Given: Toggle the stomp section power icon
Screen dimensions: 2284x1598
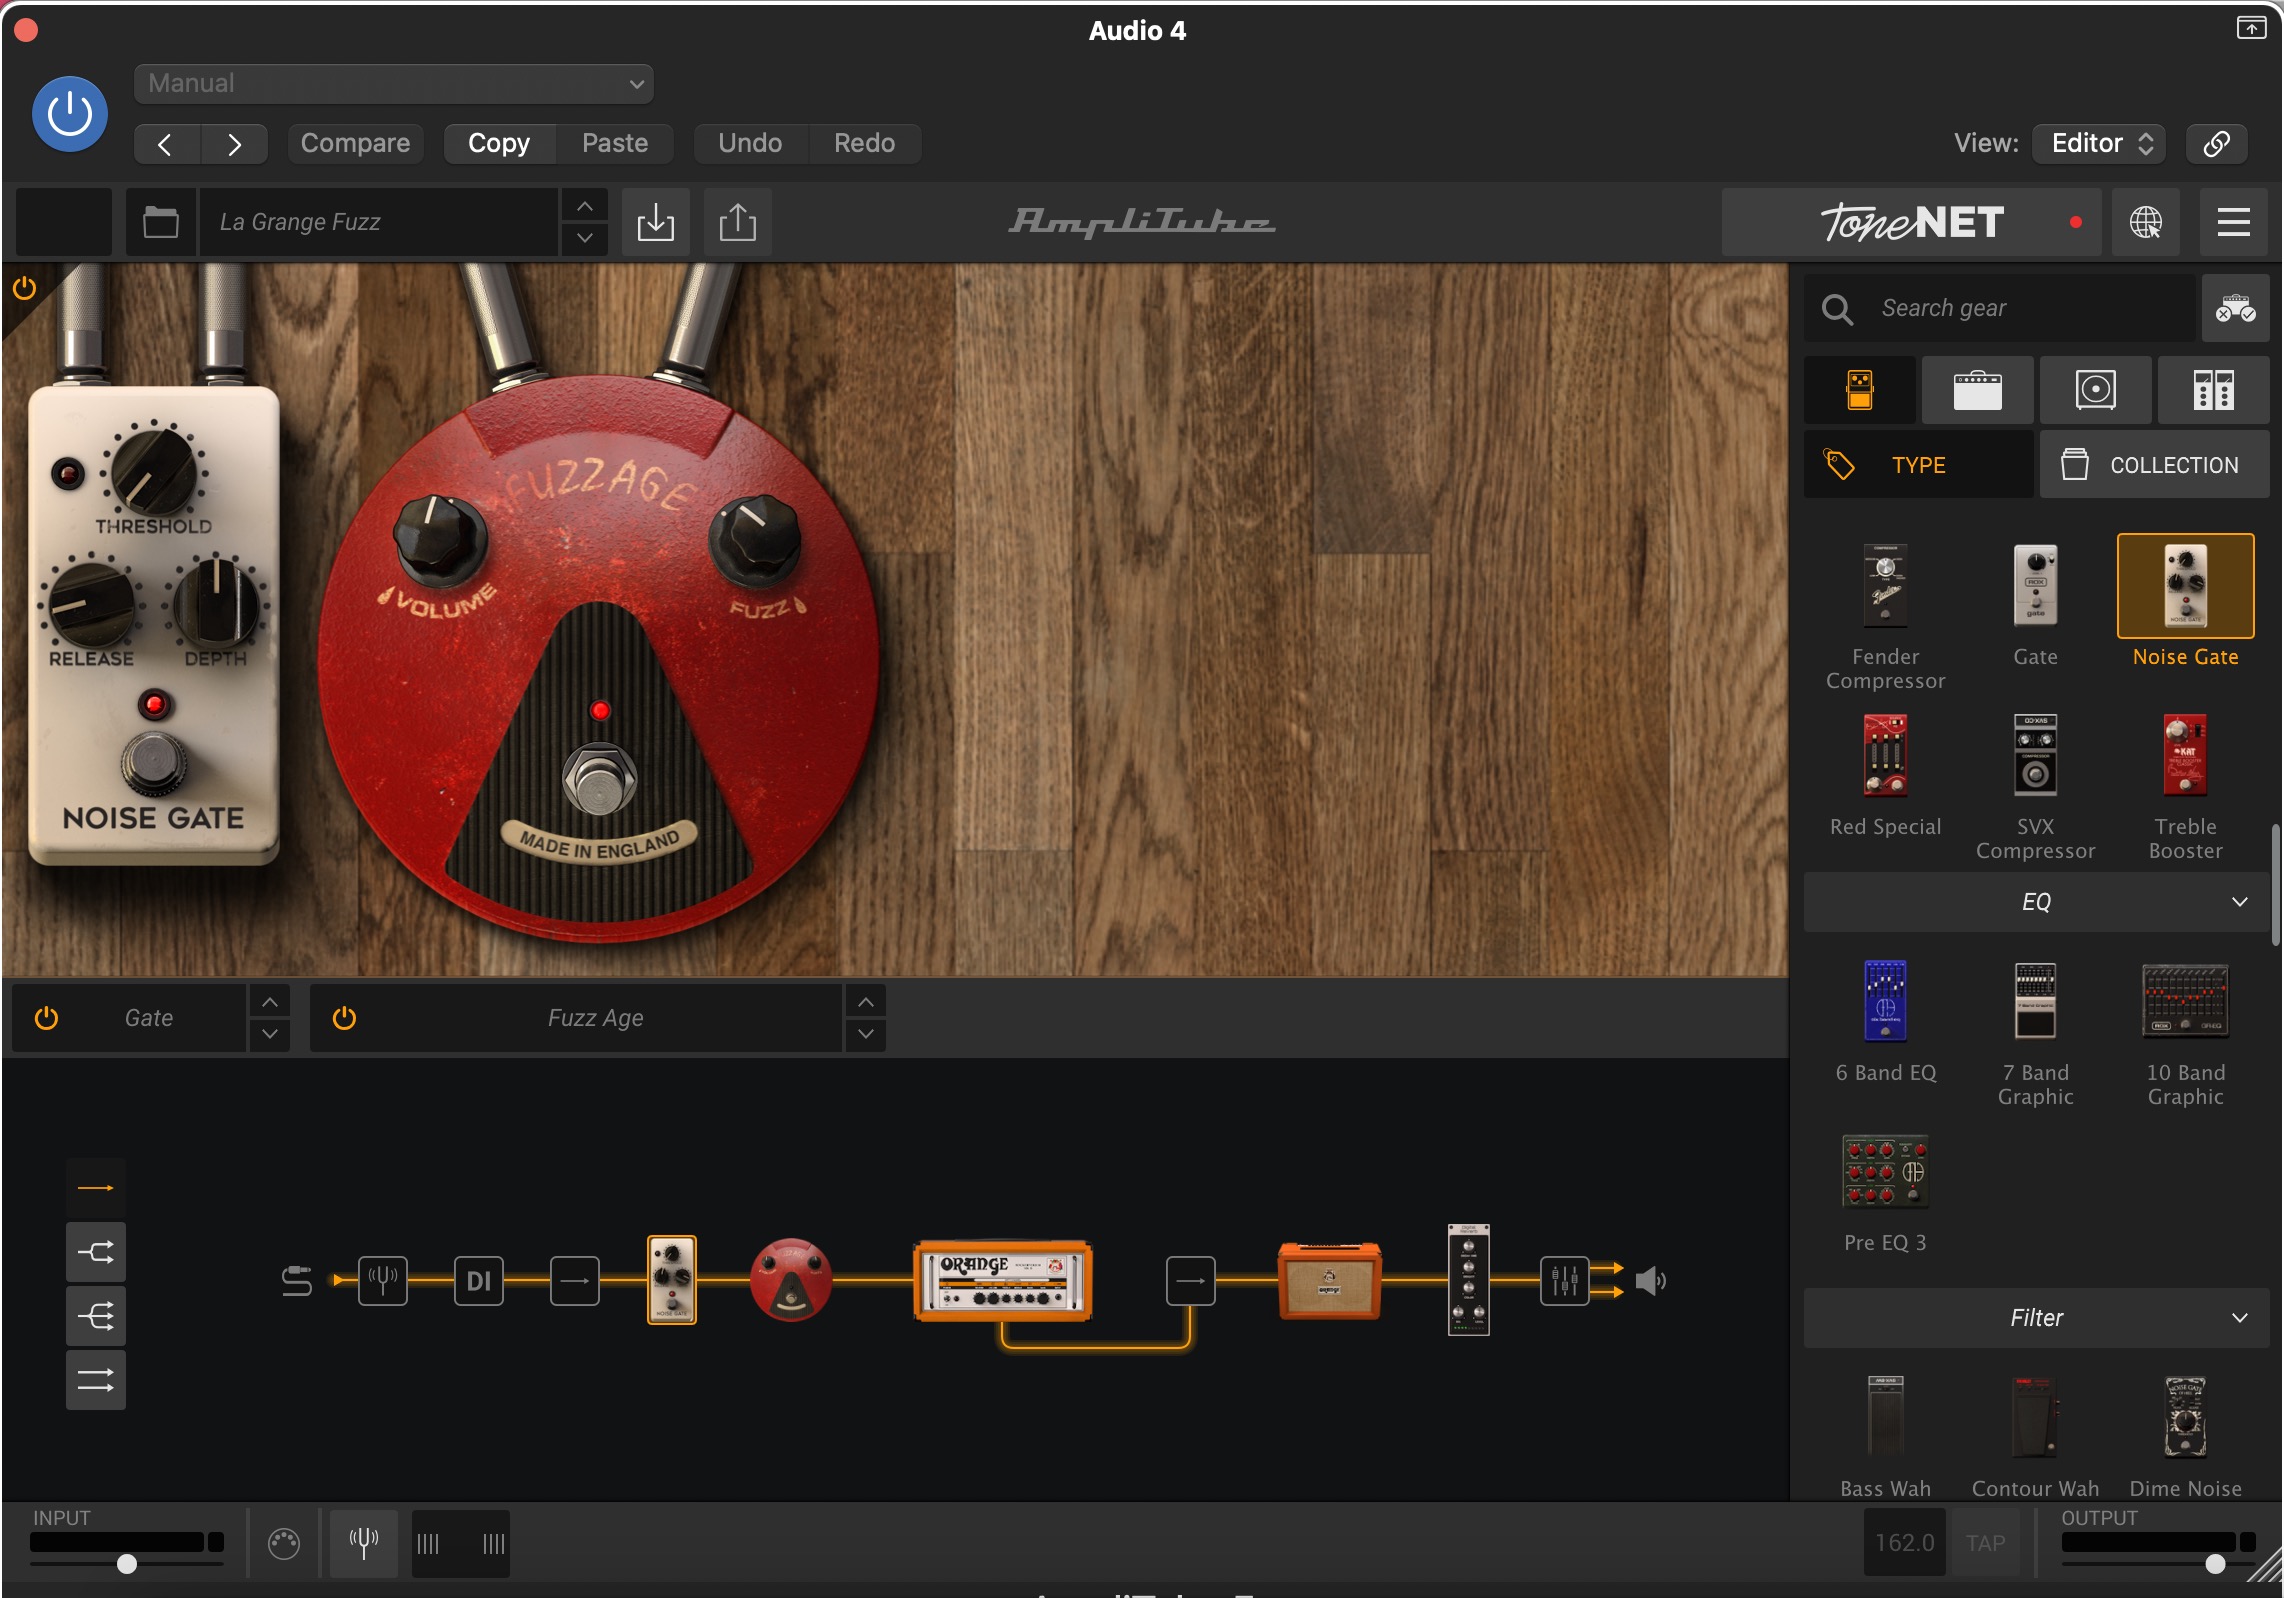Looking at the screenshot, I should coord(24,289).
